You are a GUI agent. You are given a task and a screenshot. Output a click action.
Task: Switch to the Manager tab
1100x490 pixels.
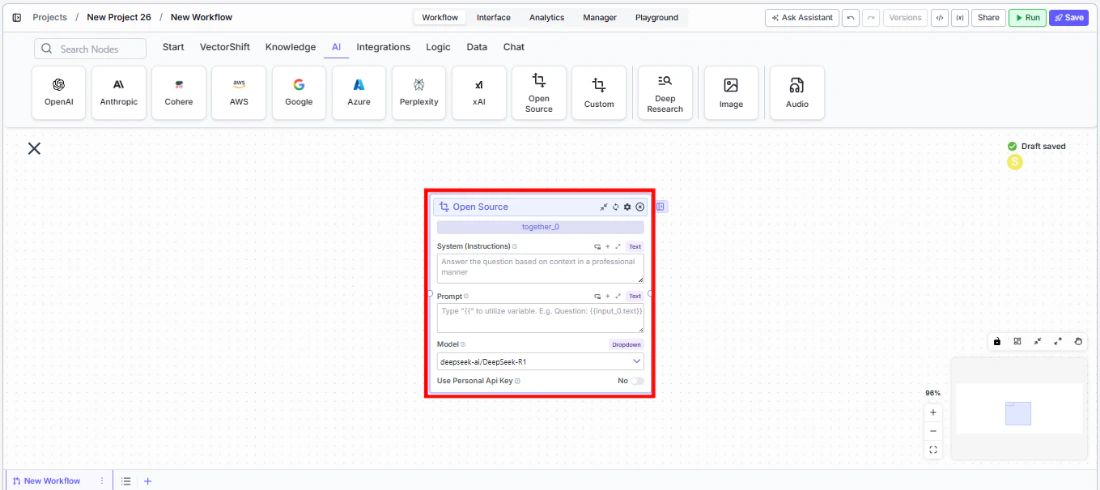pos(600,18)
